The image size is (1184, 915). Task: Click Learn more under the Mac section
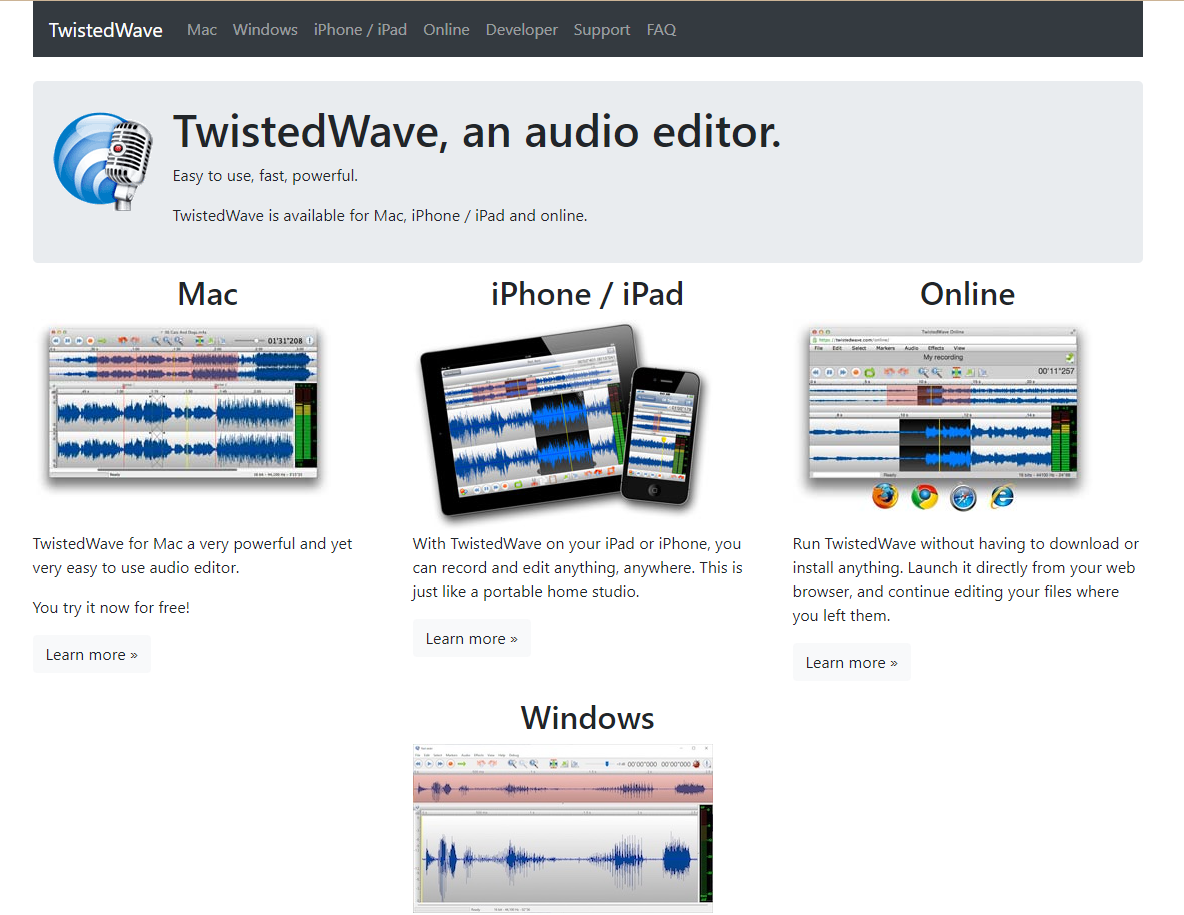[x=91, y=654]
